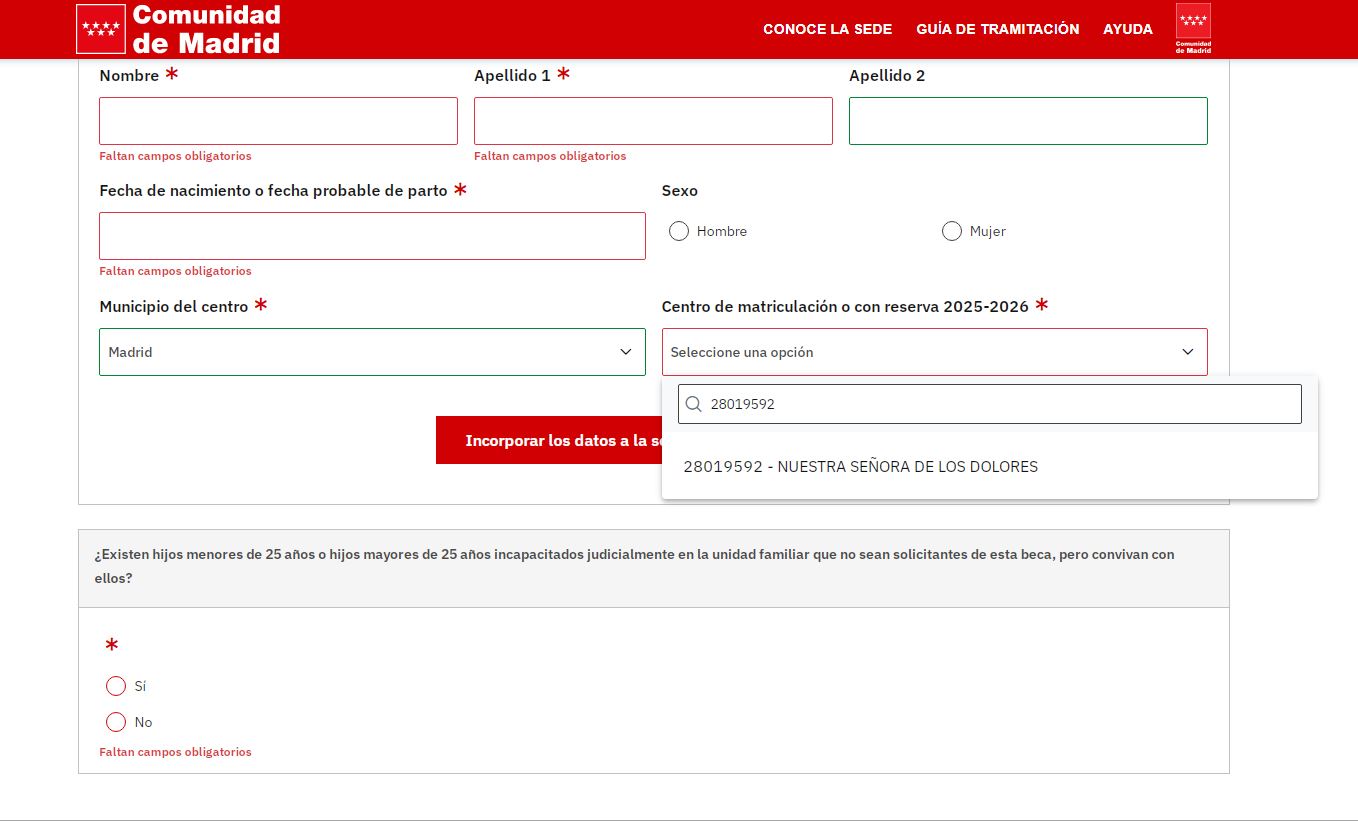1358x821 pixels.
Task: Open the GUÍA DE TRAMITACIÓN menu
Action: [x=997, y=29]
